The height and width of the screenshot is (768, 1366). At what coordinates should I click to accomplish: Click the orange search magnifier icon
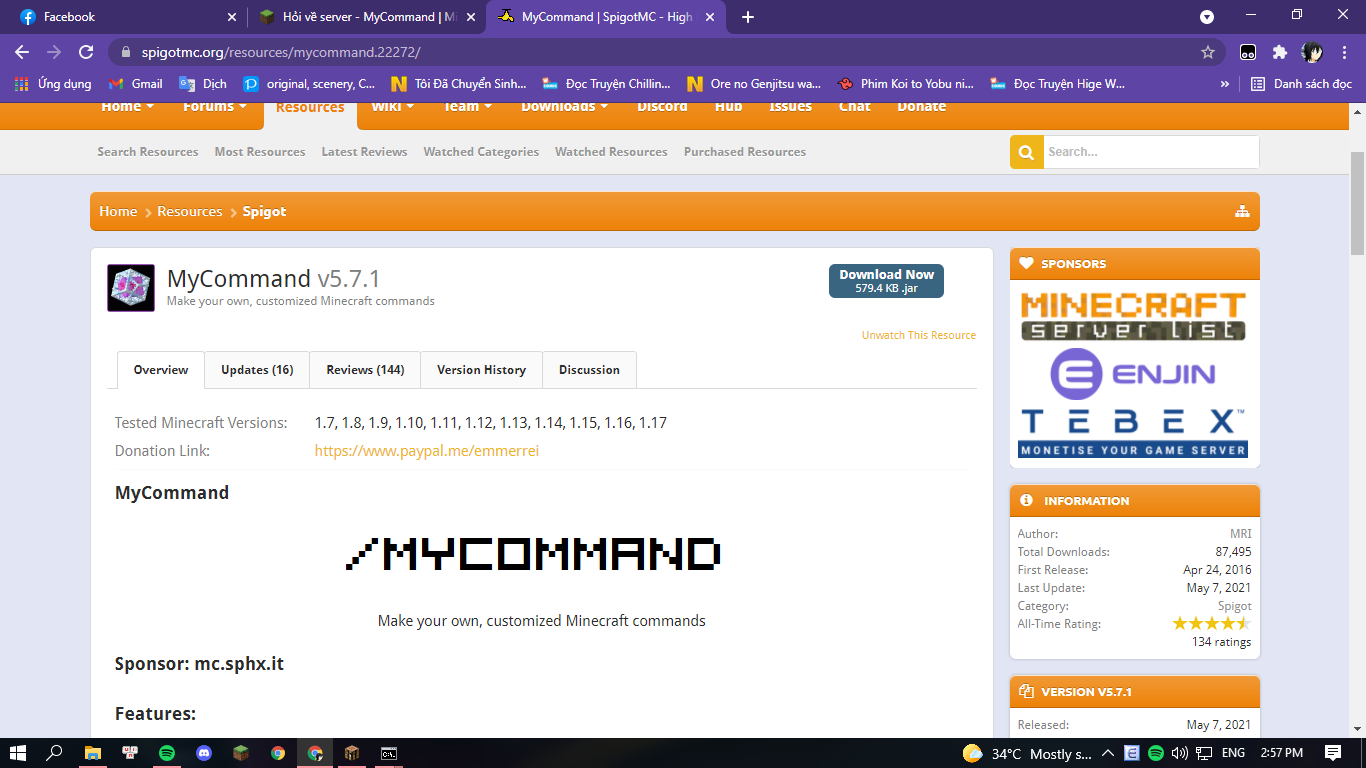(x=1026, y=152)
